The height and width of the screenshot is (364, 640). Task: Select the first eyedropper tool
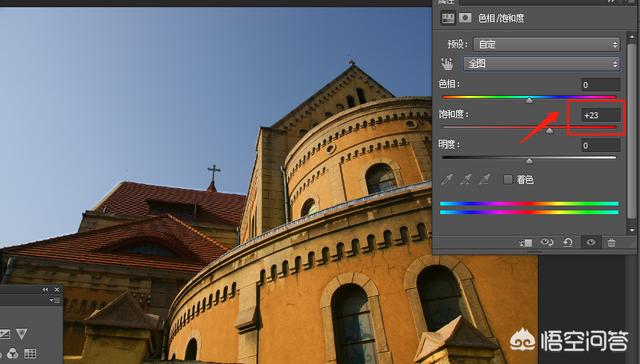(x=447, y=179)
